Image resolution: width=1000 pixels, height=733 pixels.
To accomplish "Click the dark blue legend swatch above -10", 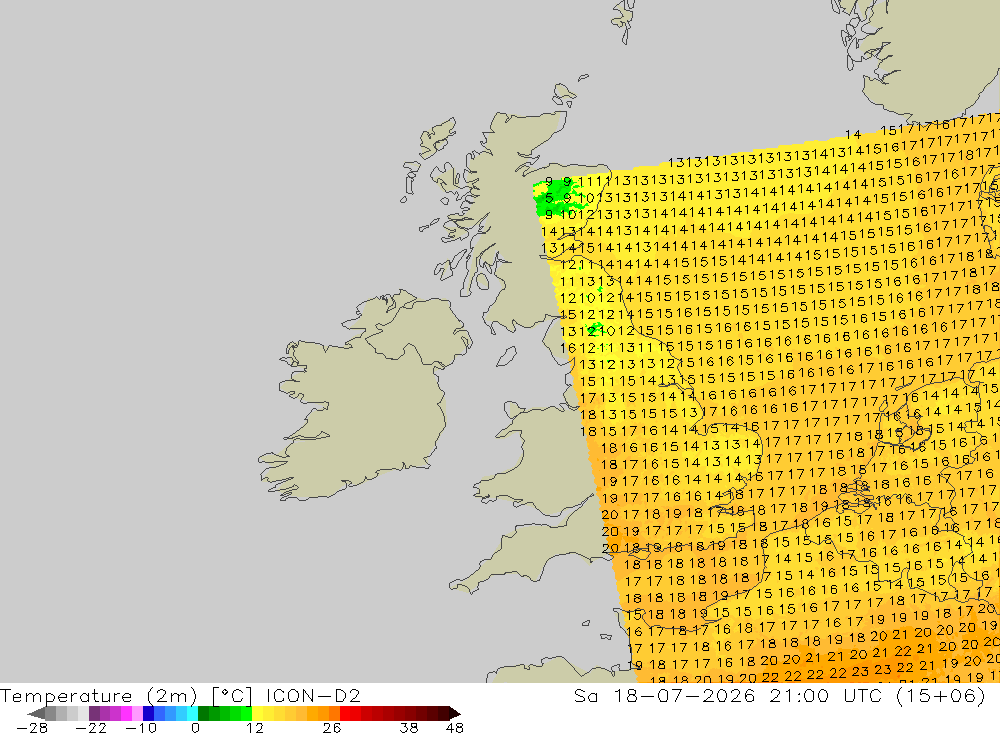I will (149, 713).
